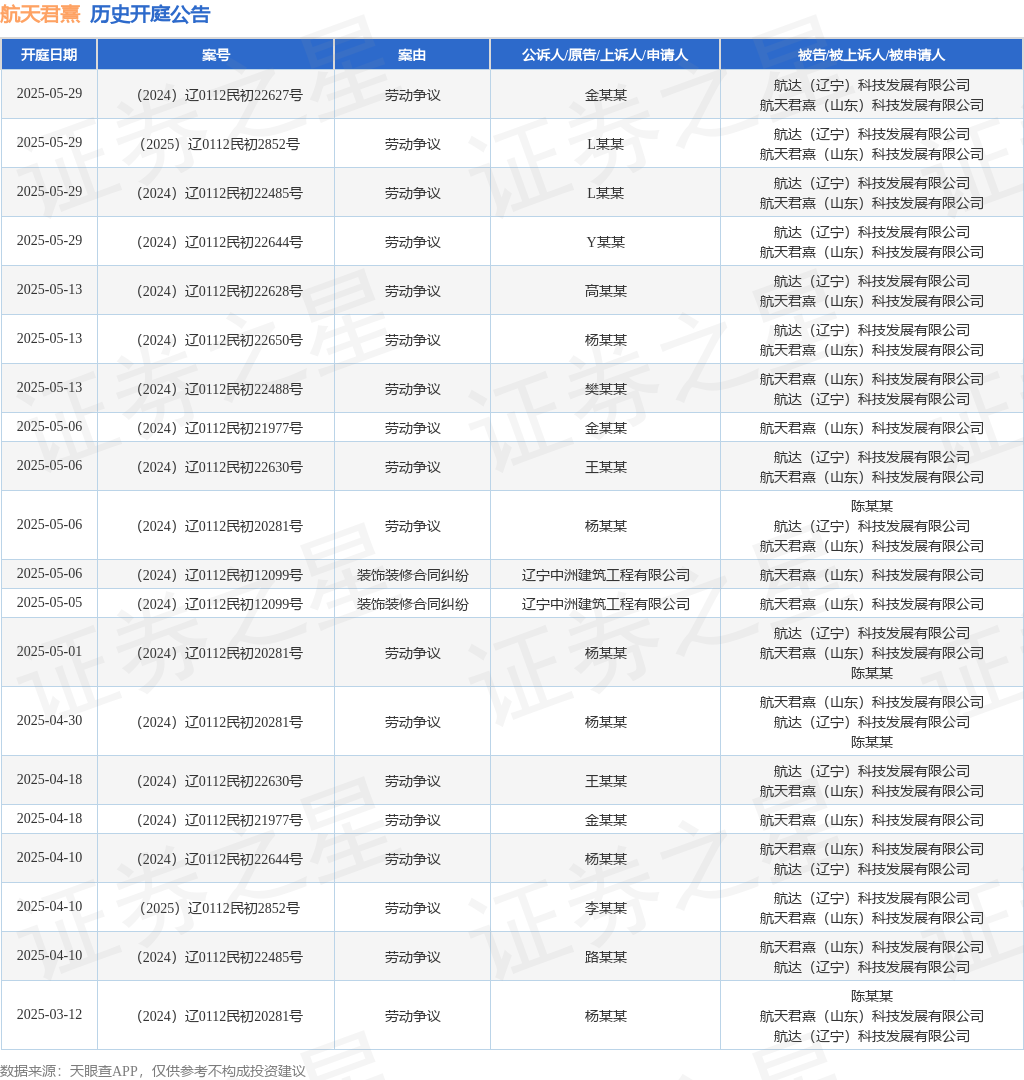The height and width of the screenshot is (1080, 1024).
Task: Click 22630号 case number in 2025-05-06 row
Action: (x=219, y=468)
